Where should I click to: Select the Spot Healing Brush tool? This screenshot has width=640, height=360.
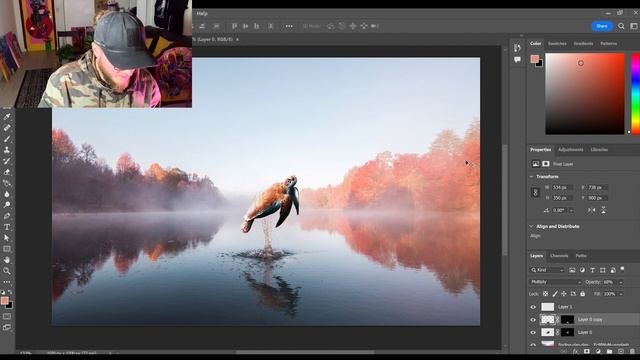[x=7, y=128]
